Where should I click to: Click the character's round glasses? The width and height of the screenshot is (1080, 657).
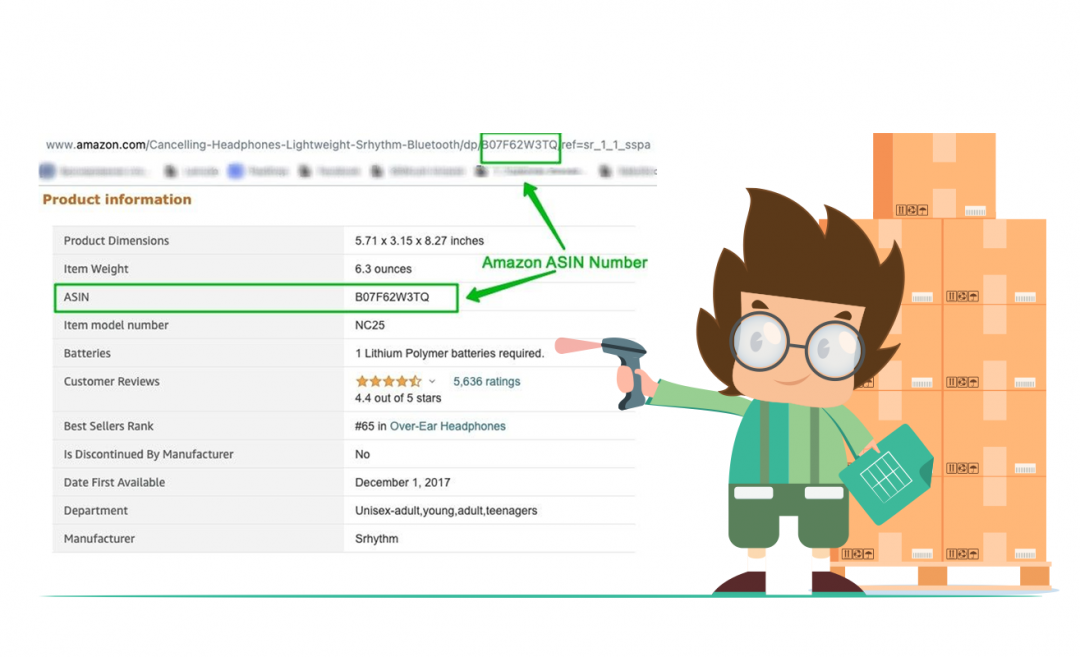coord(796,345)
